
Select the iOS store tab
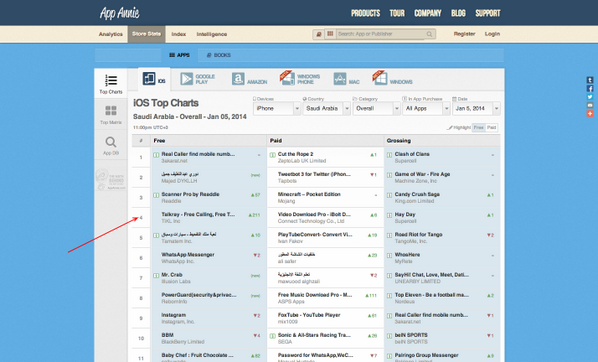coord(154,79)
